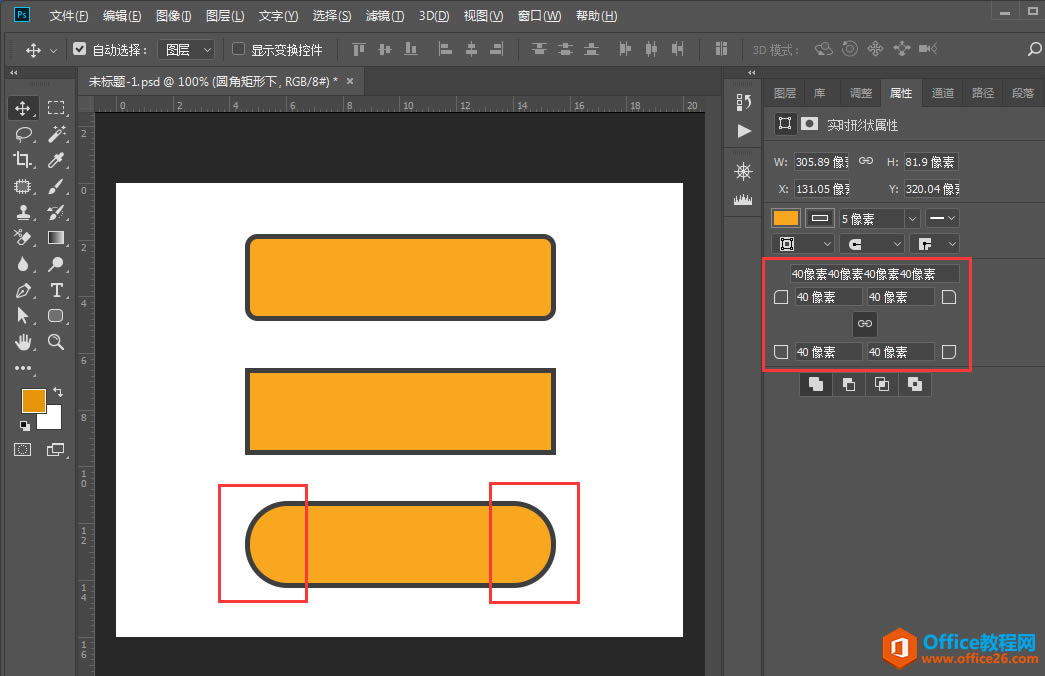The image size is (1045, 676).
Task: Click the Actions play icon in dock
Action: pos(744,131)
